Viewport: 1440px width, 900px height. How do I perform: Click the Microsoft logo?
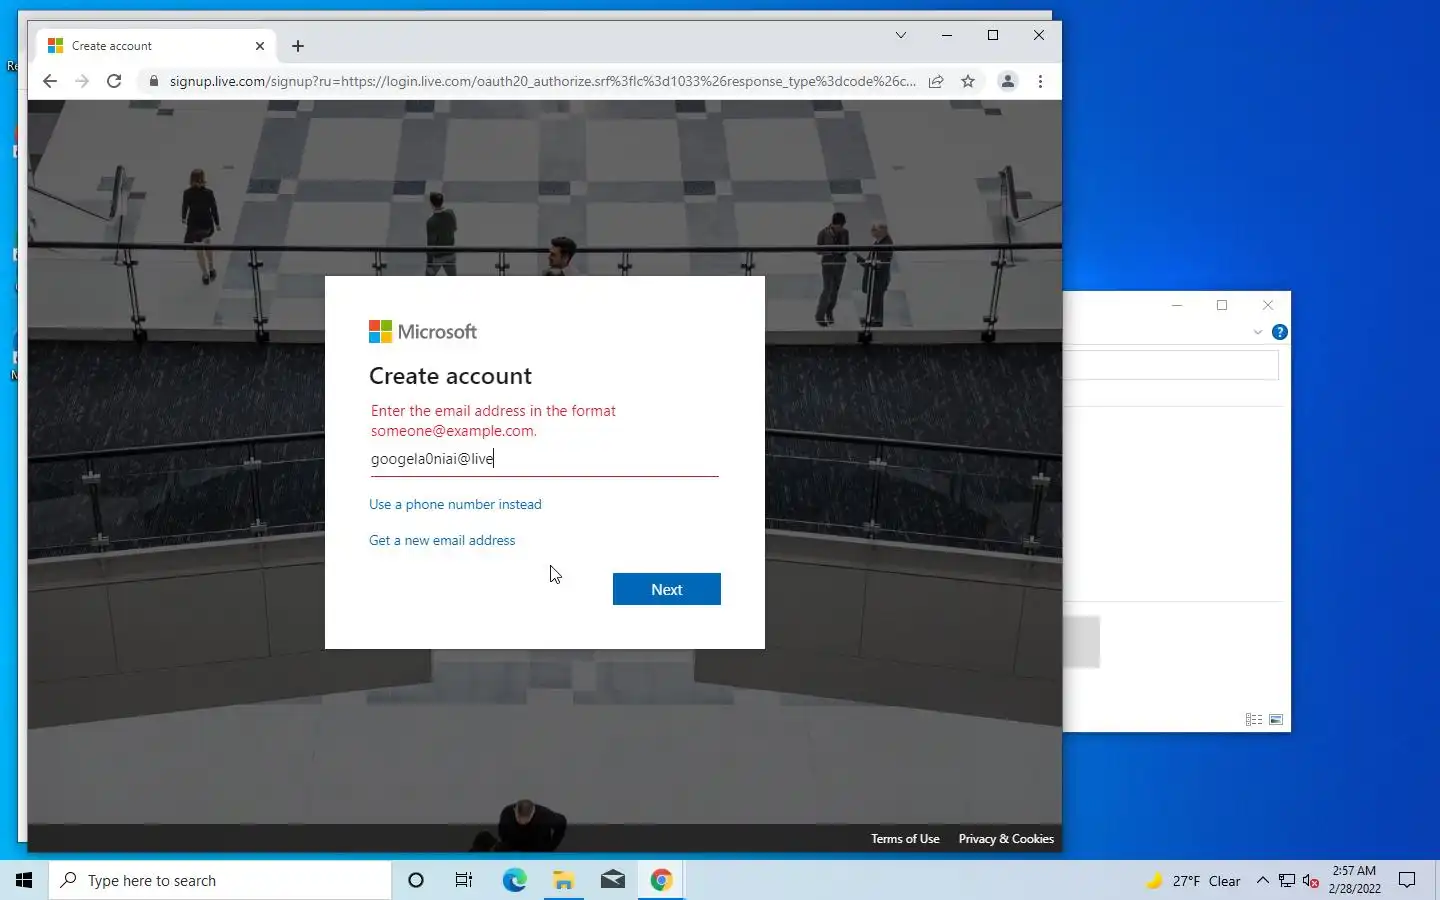click(x=423, y=331)
